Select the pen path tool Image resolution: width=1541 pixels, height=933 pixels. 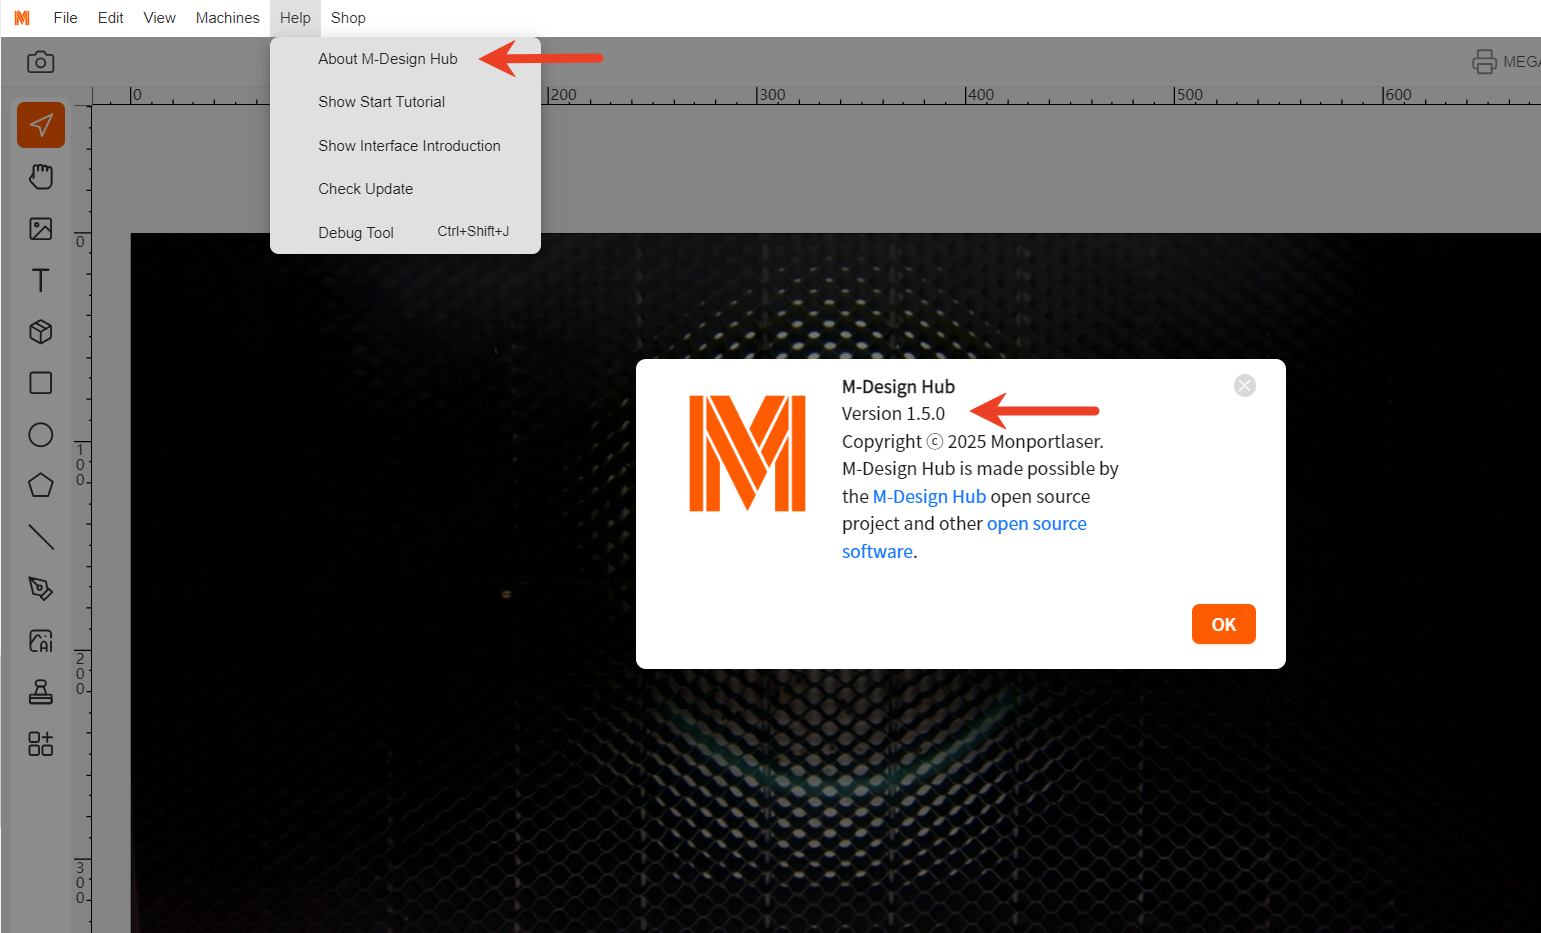pyautogui.click(x=41, y=589)
